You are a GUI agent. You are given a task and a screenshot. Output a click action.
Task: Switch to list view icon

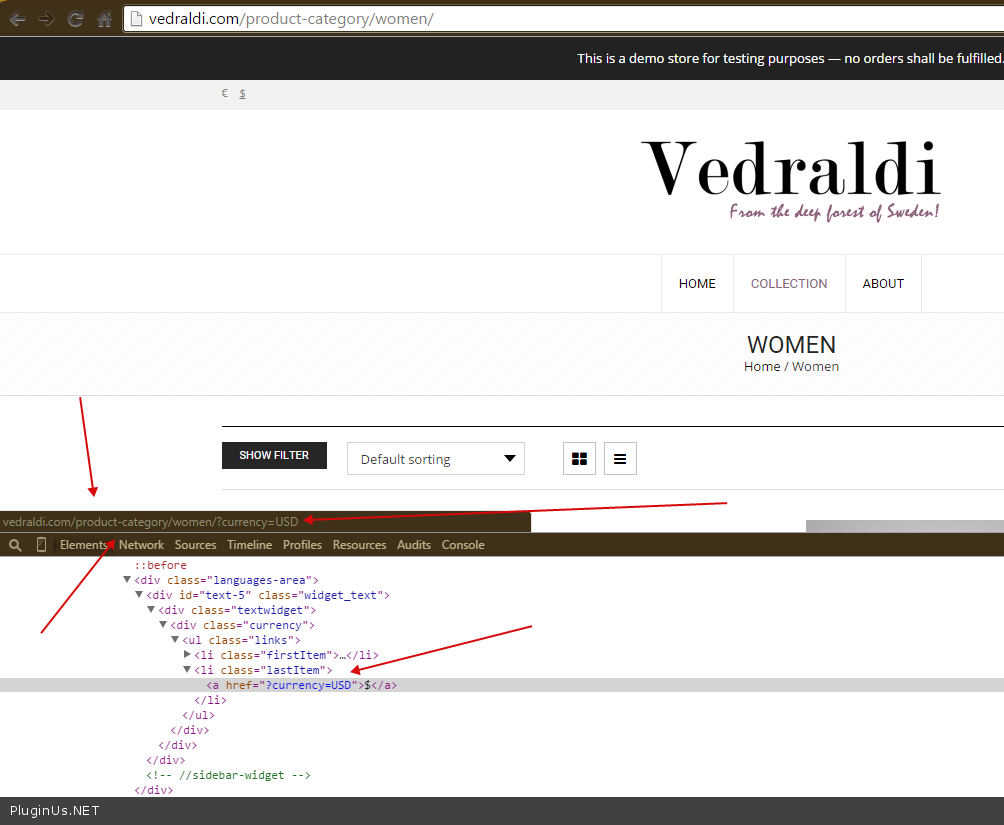pyautogui.click(x=620, y=459)
